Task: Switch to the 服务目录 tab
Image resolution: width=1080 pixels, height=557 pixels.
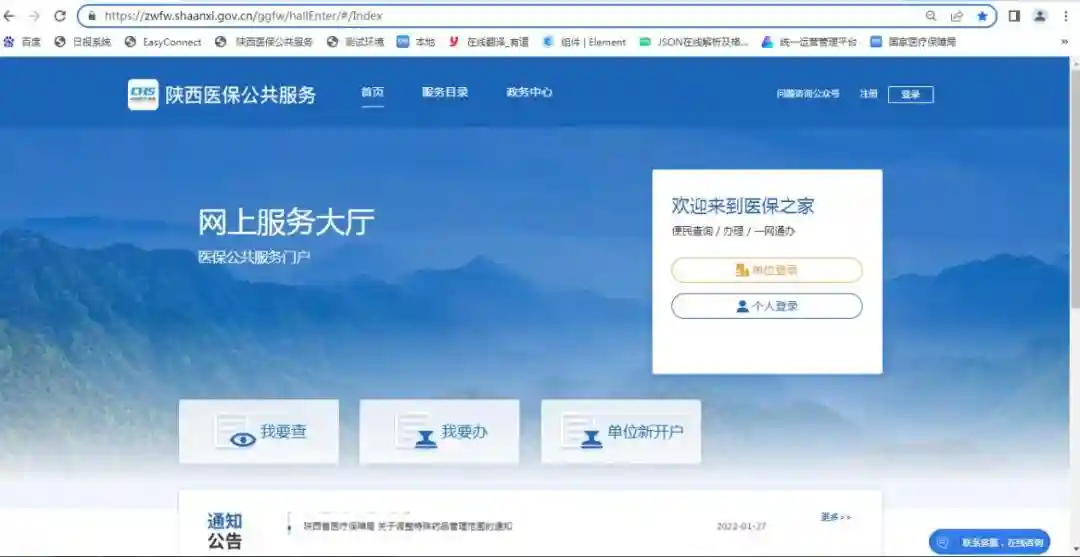Action: tap(445, 92)
